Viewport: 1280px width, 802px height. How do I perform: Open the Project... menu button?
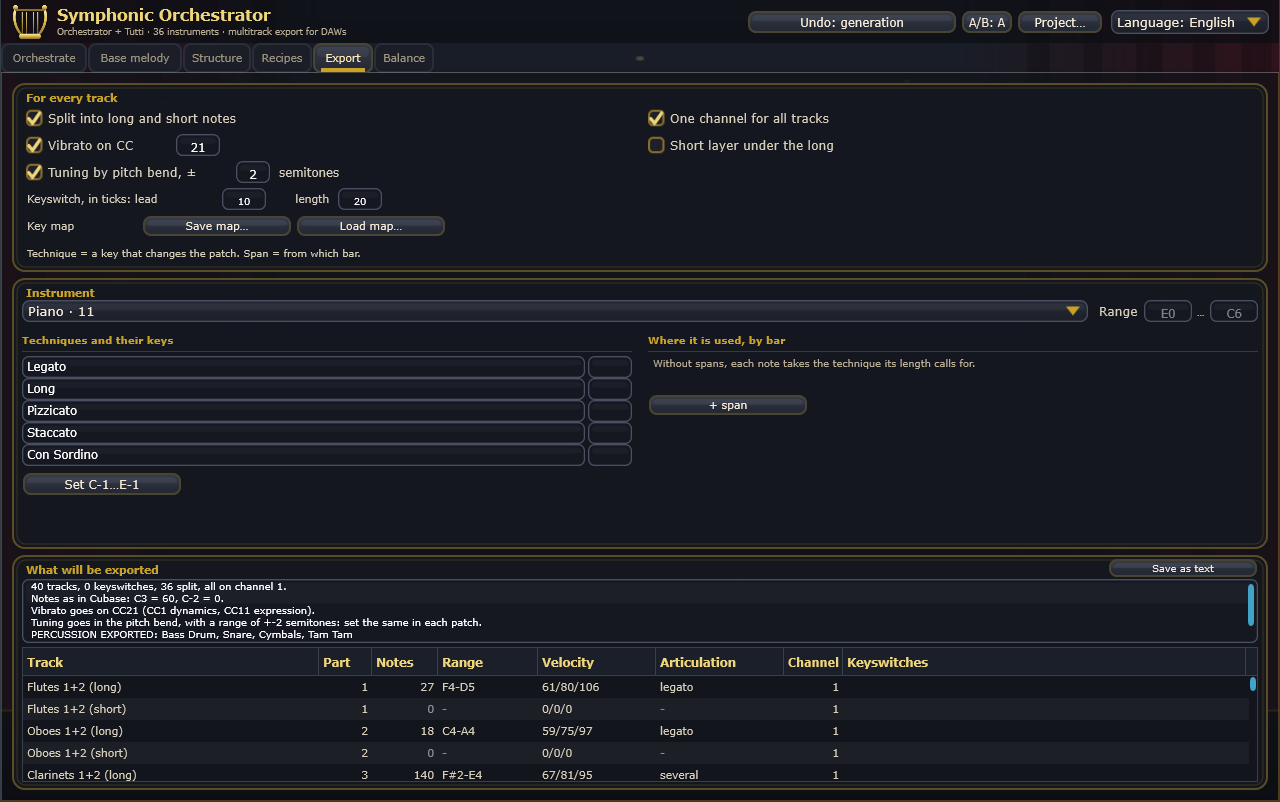pyautogui.click(x=1060, y=22)
